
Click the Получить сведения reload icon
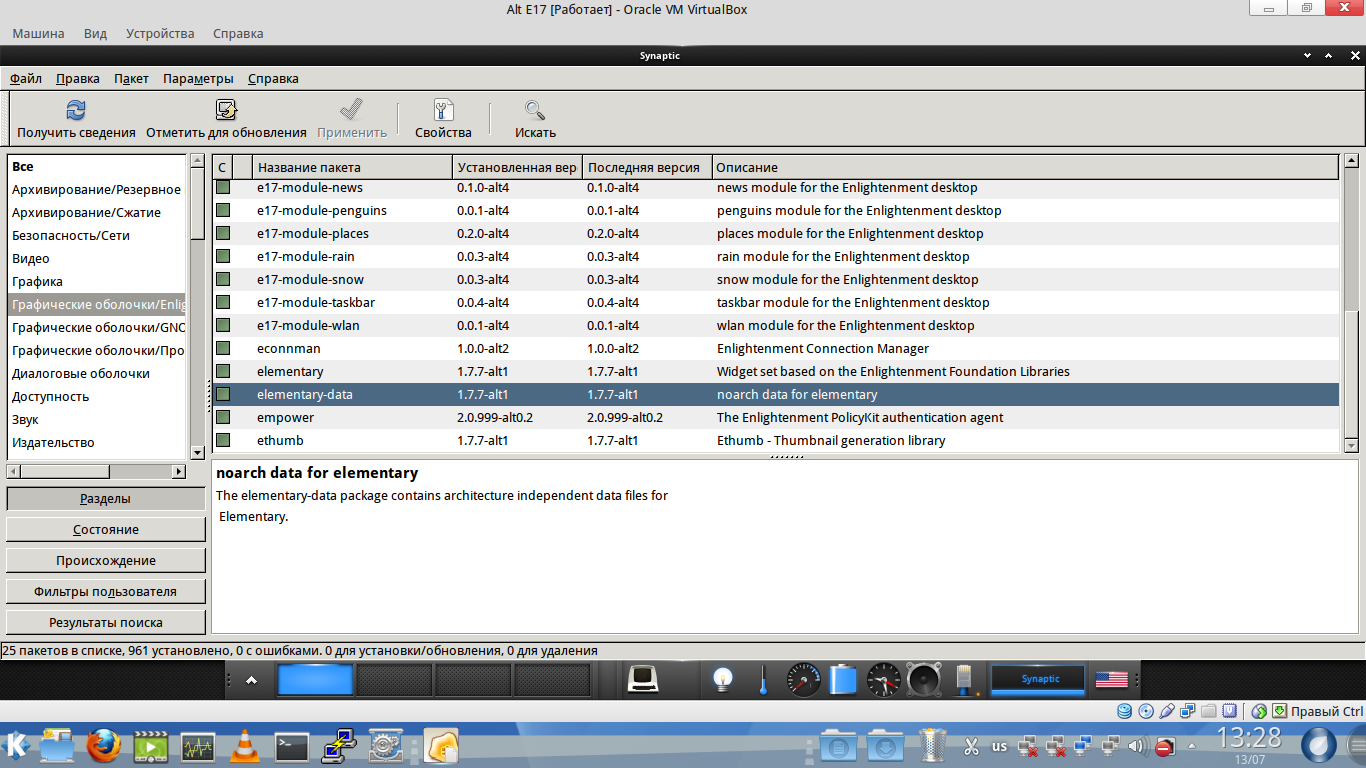76,110
